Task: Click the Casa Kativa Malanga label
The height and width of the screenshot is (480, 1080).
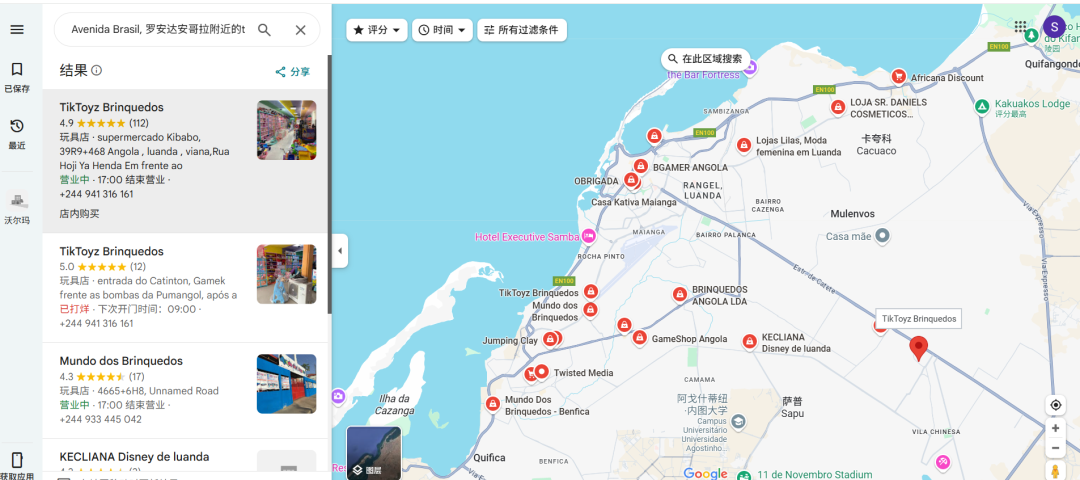Action: [634, 202]
